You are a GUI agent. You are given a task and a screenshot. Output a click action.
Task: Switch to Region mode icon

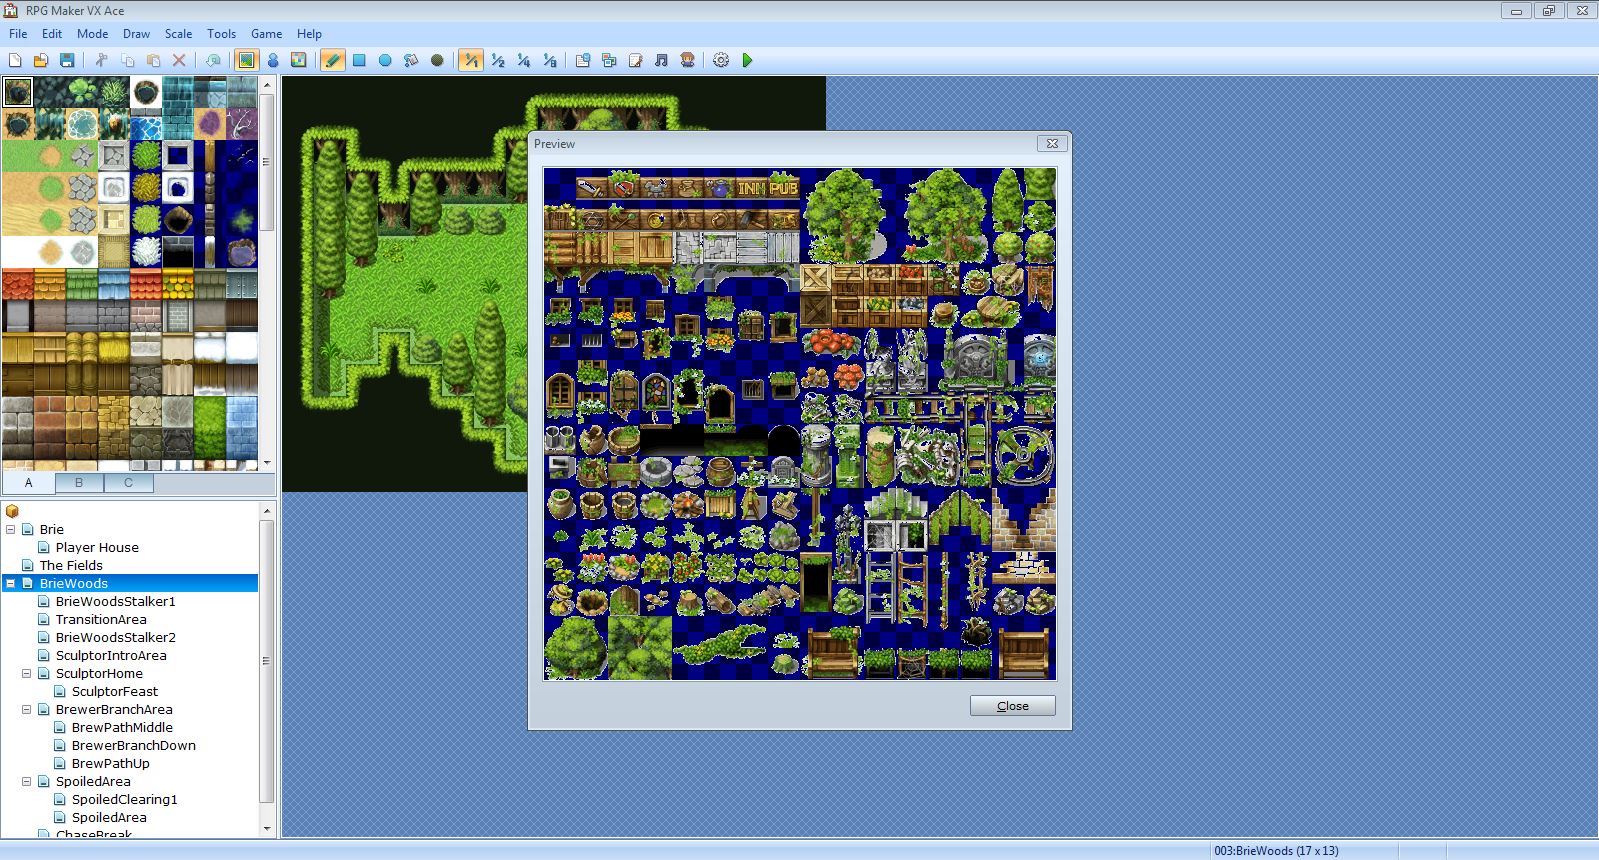coord(299,60)
